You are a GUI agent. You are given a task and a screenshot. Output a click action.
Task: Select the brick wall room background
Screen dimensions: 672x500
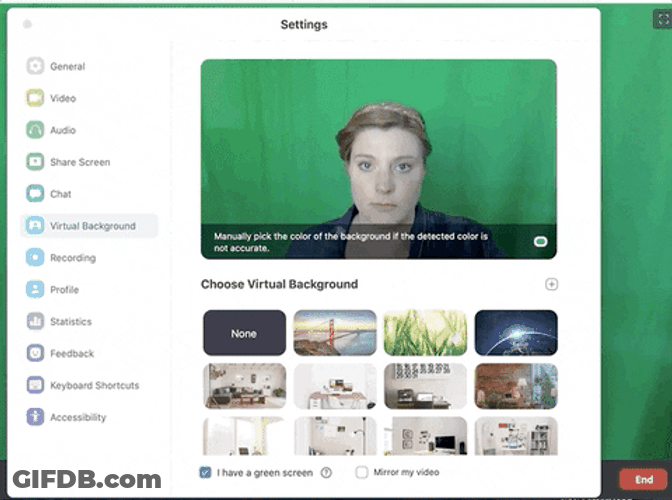point(516,386)
